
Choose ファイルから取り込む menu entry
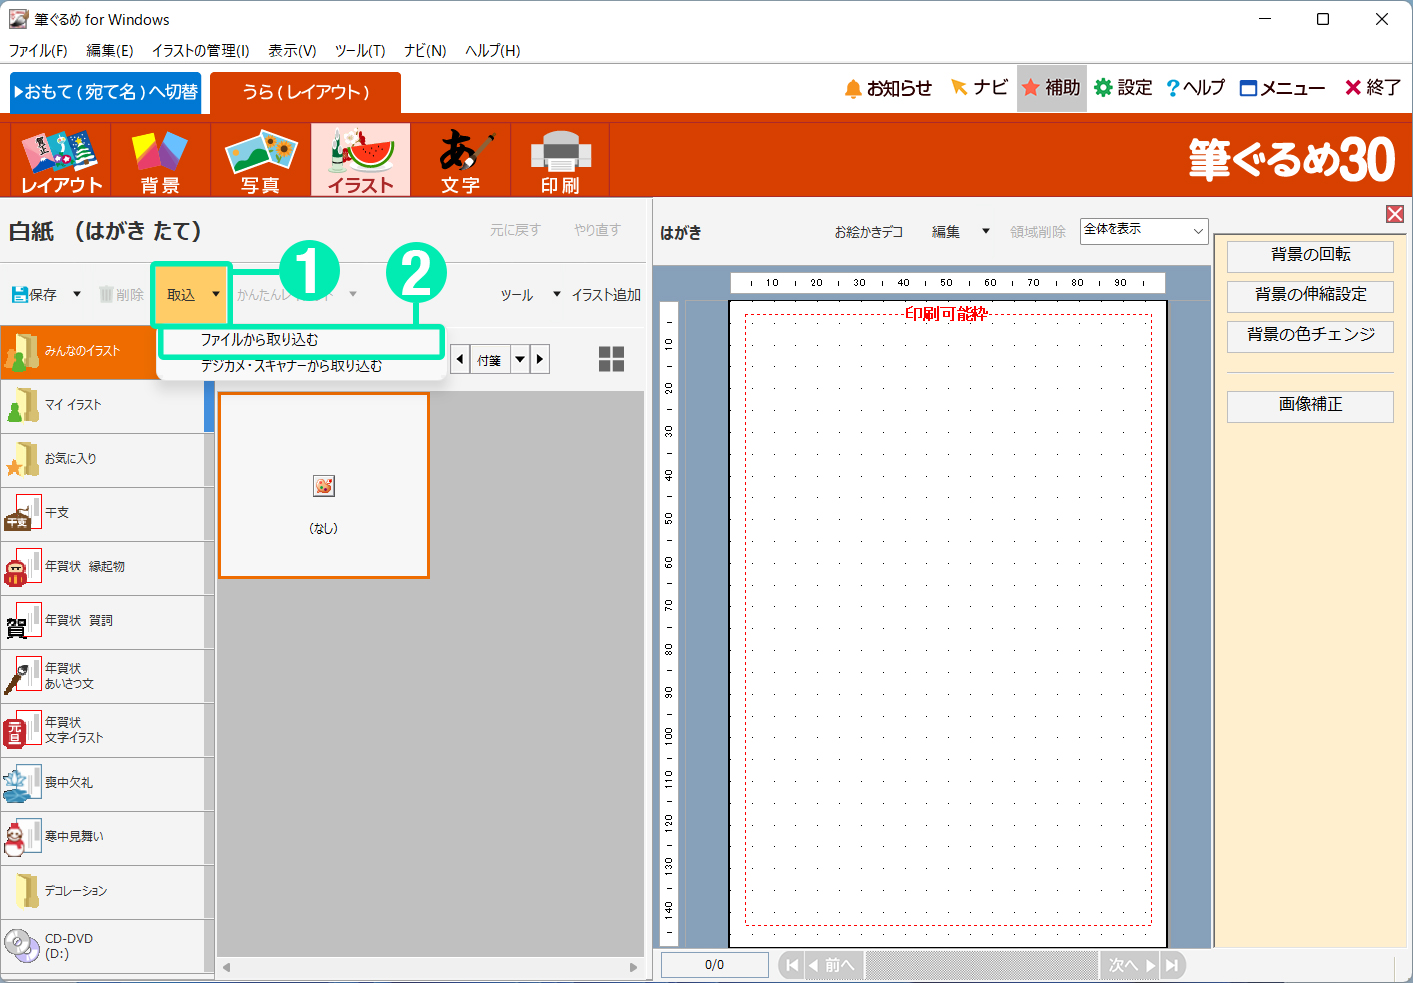point(260,340)
